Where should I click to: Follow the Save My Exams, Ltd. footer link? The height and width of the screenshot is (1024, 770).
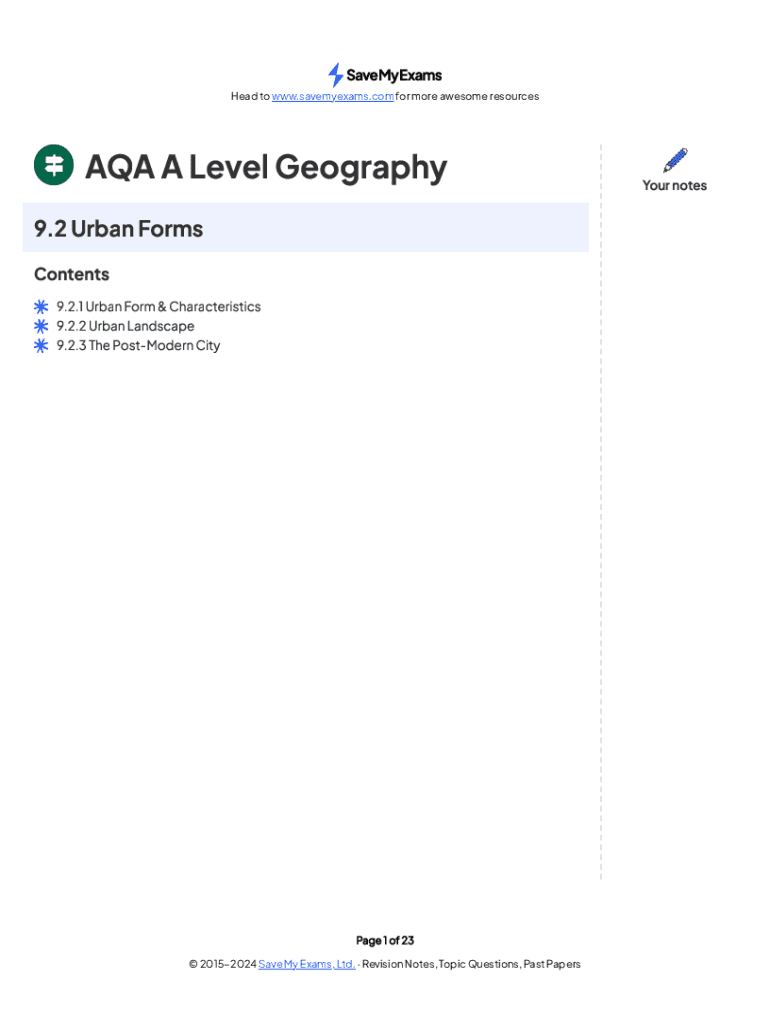pos(306,965)
